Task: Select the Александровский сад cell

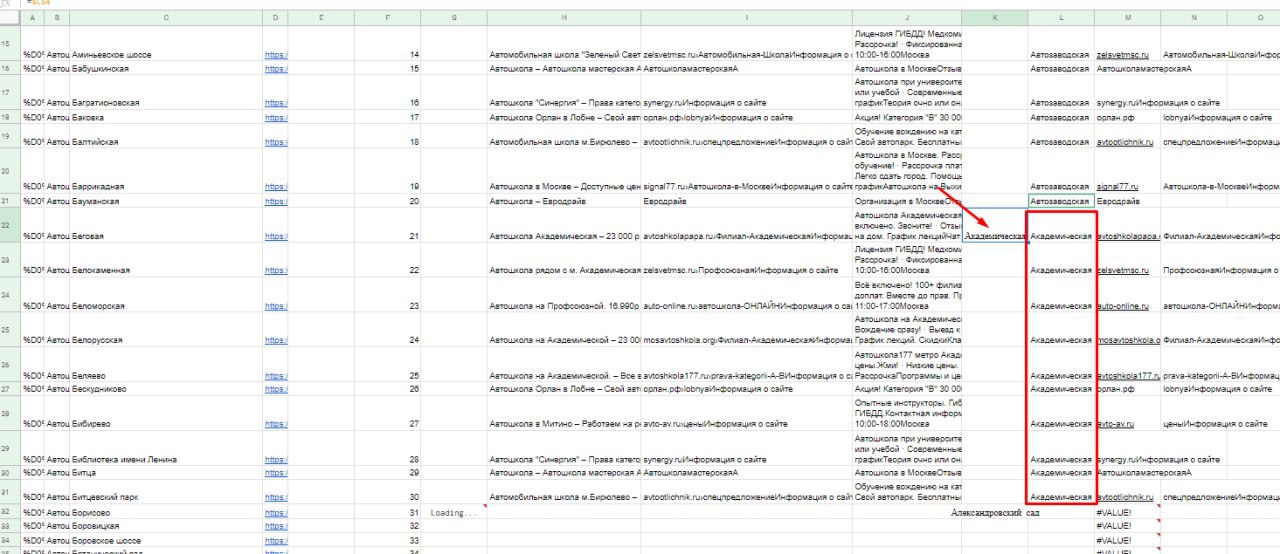Action: pyautogui.click(x=994, y=512)
